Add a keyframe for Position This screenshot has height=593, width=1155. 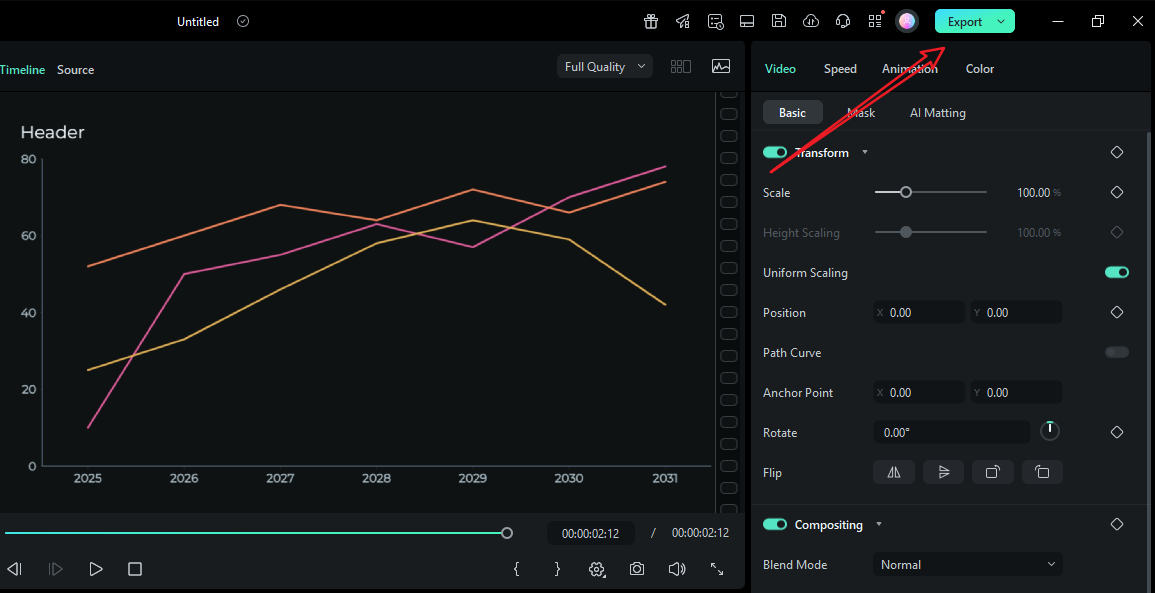coord(1117,311)
